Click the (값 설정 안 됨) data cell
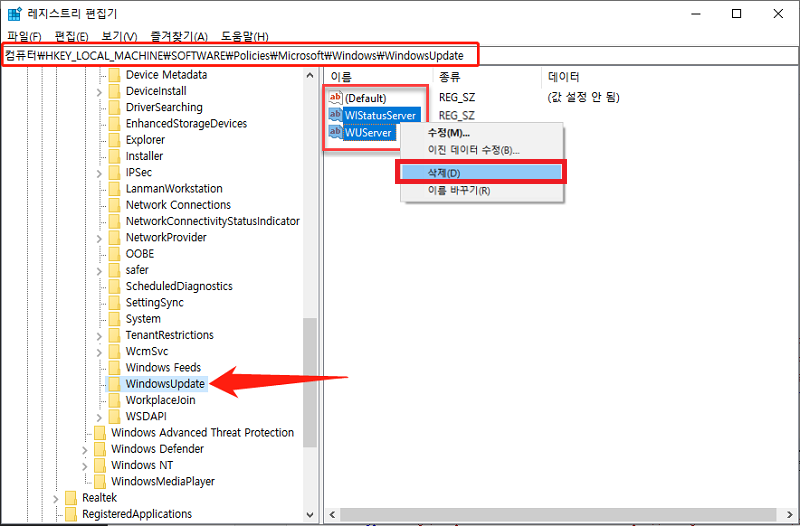Viewport: 800px width, 526px height. (583, 97)
